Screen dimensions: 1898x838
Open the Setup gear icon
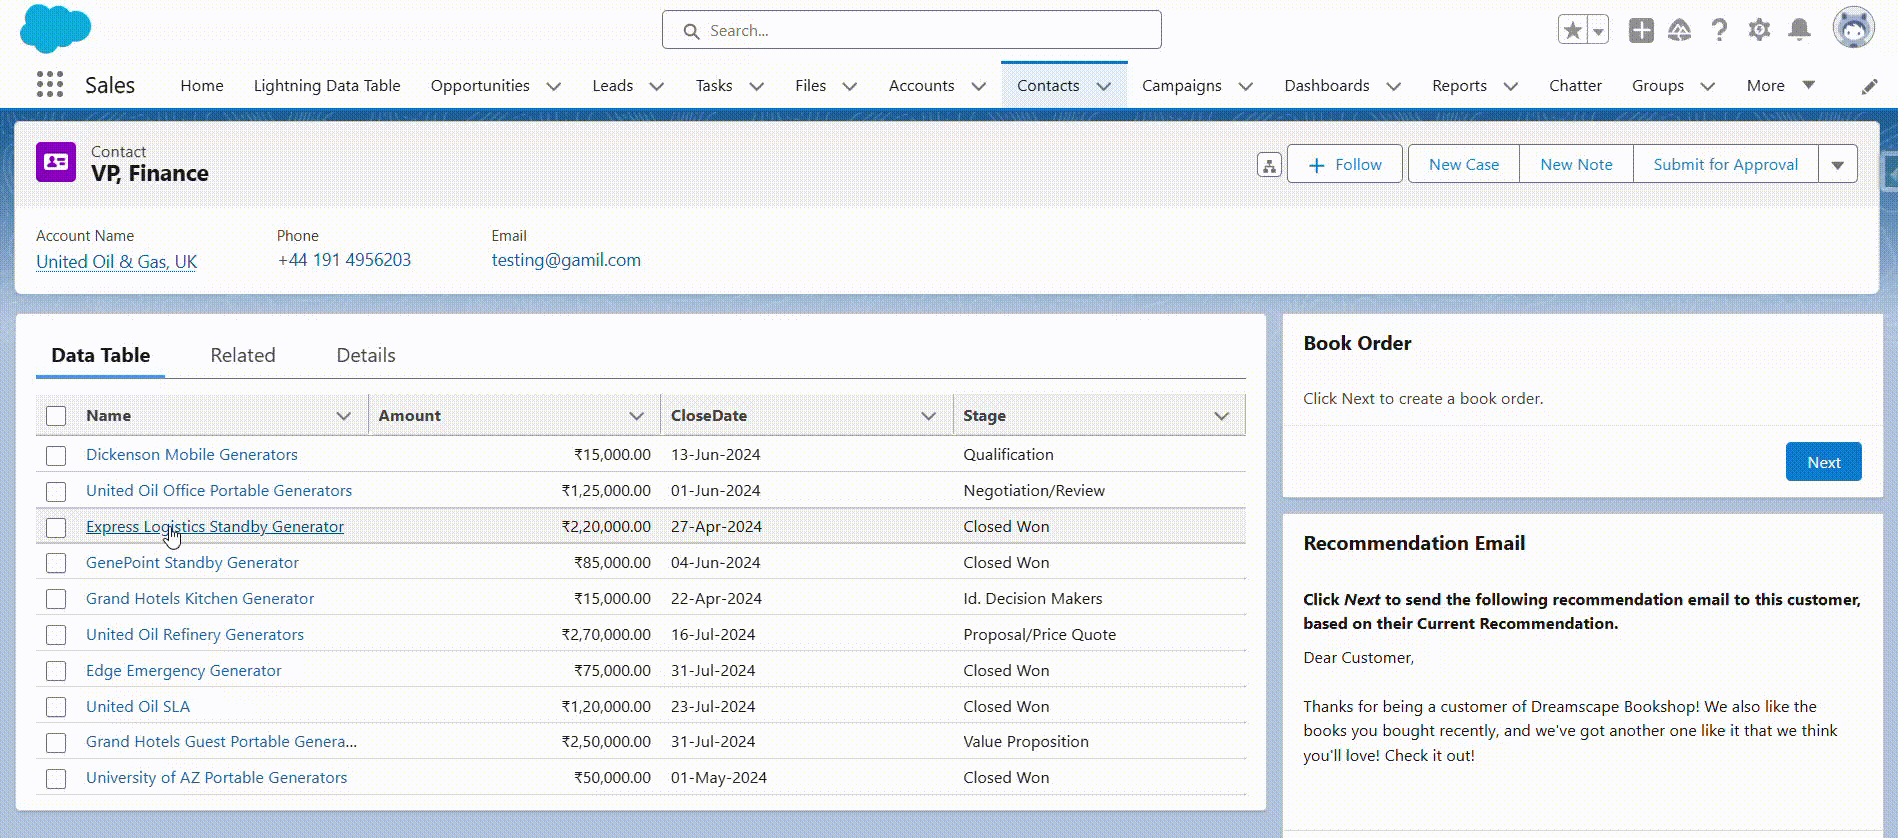1759,30
